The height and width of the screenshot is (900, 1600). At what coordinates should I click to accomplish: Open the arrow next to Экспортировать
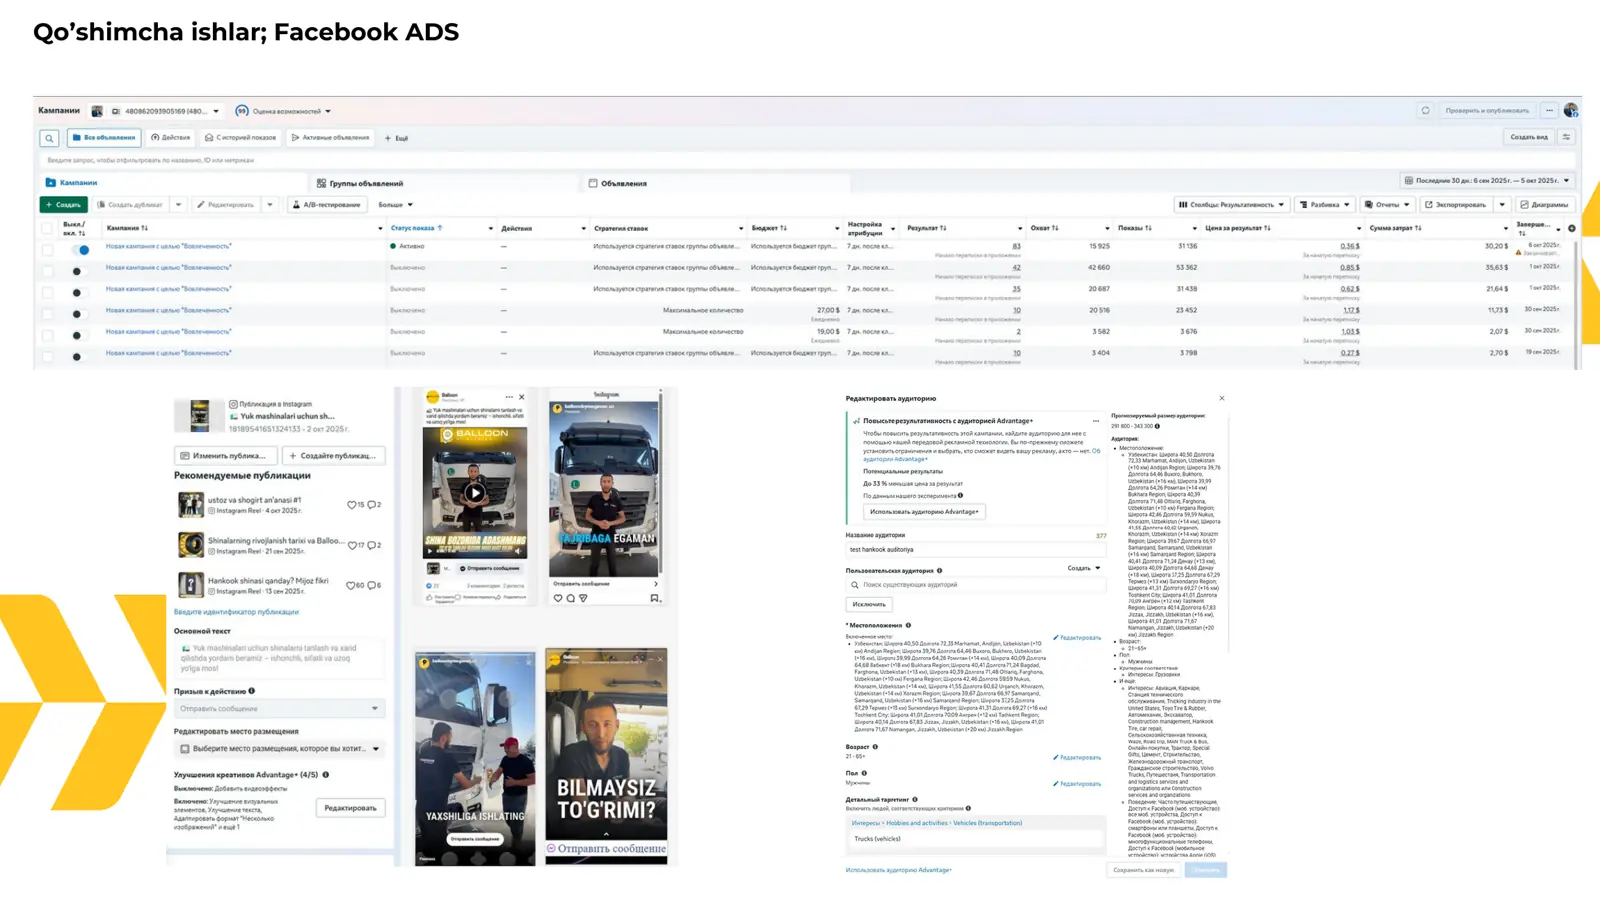pyautogui.click(x=1502, y=205)
